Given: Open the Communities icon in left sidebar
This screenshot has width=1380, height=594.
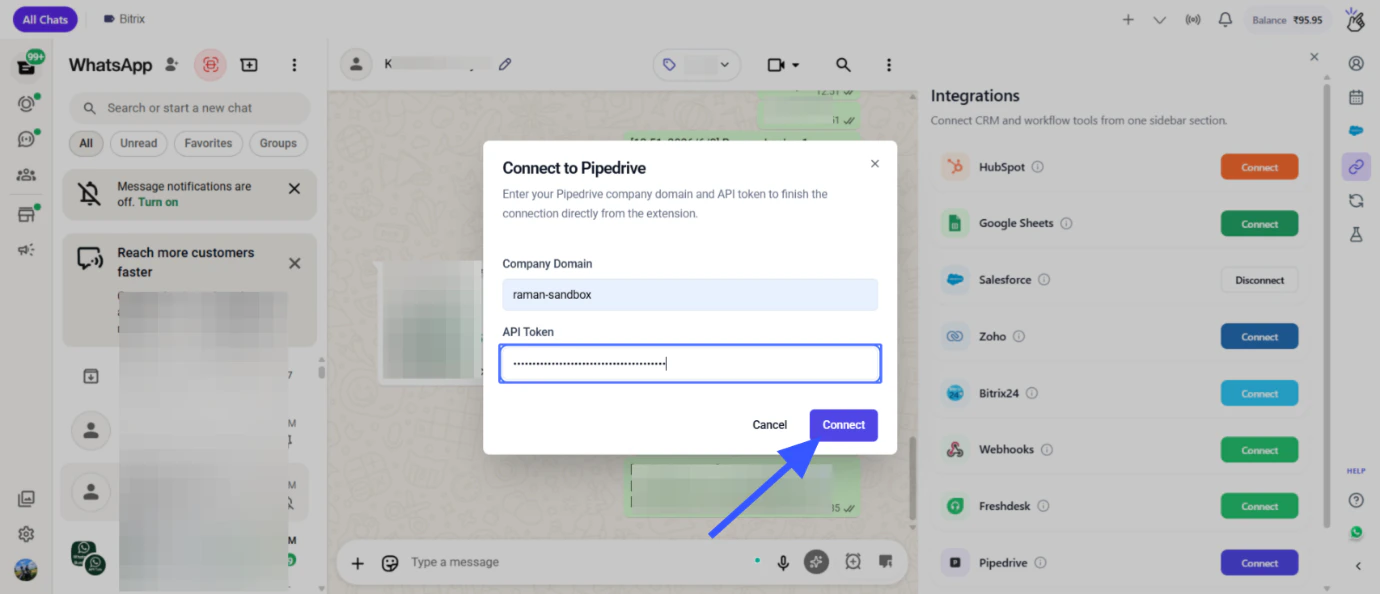Looking at the screenshot, I should [x=27, y=175].
